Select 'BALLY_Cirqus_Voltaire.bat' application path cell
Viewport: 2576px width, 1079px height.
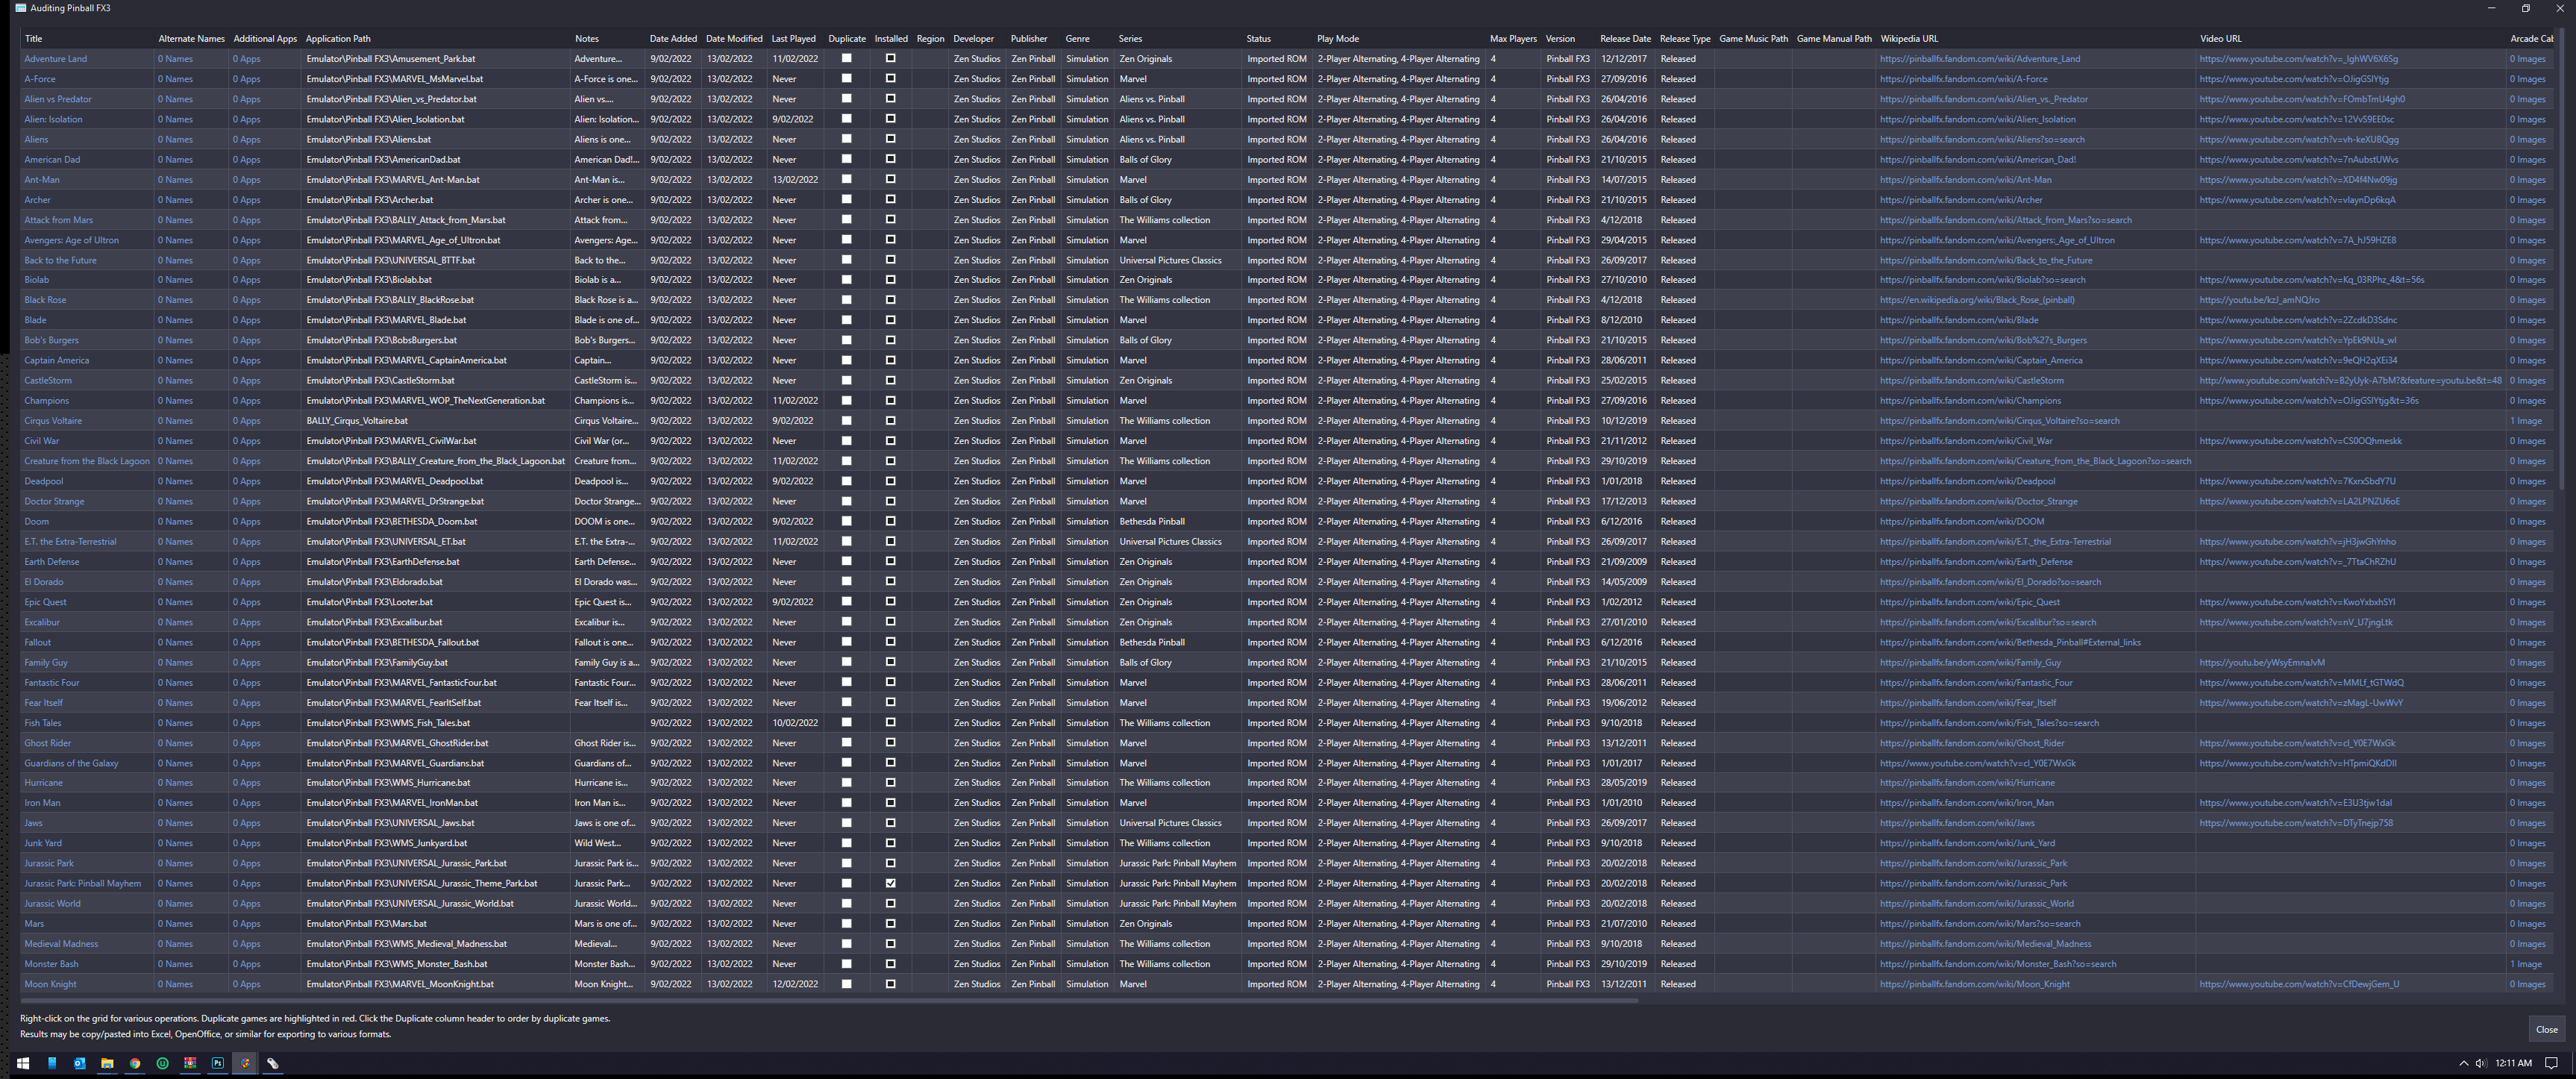point(435,421)
